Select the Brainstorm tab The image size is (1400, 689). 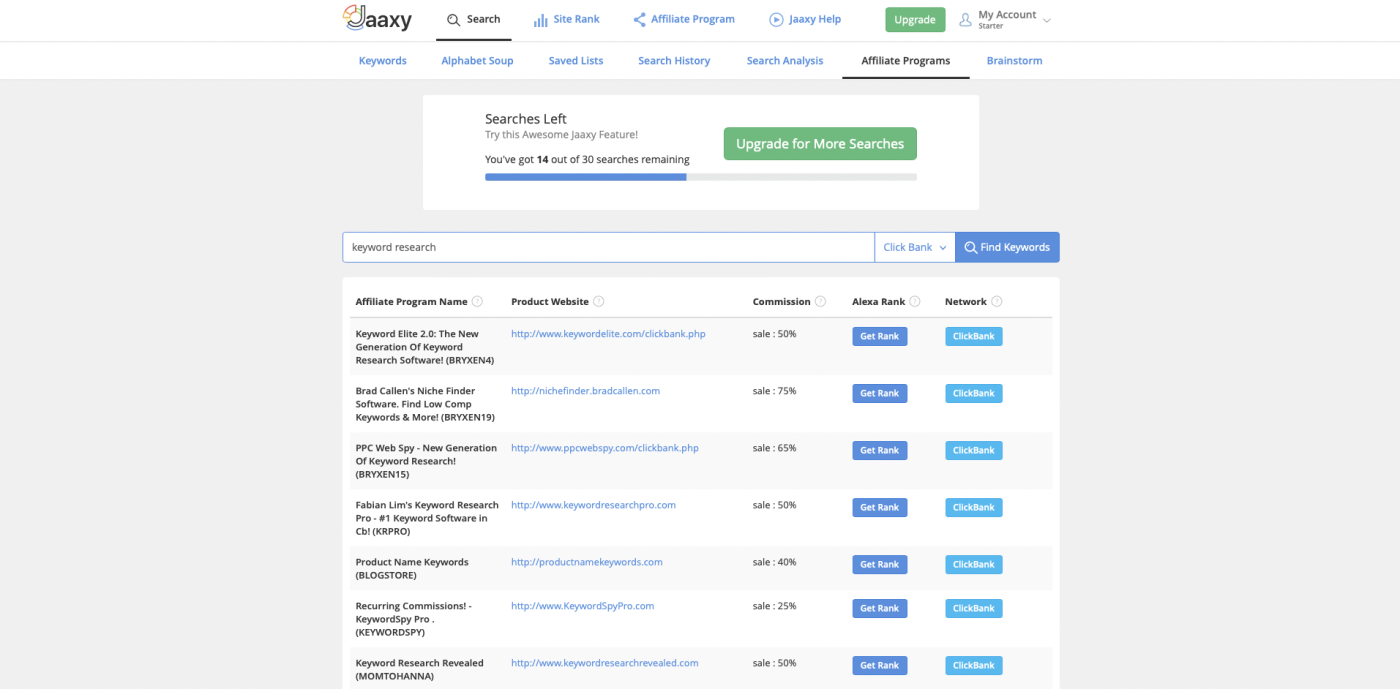click(x=1014, y=61)
